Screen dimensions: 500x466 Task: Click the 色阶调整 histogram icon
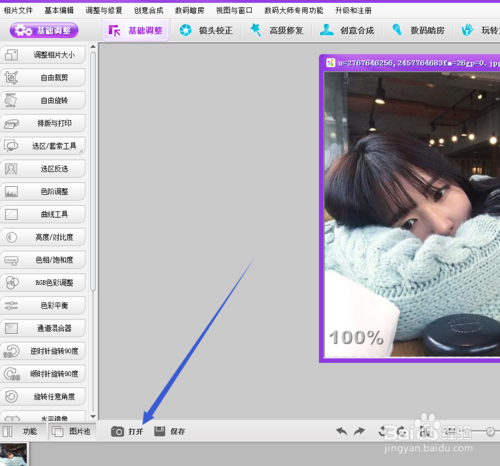pyautogui.click(x=11, y=192)
